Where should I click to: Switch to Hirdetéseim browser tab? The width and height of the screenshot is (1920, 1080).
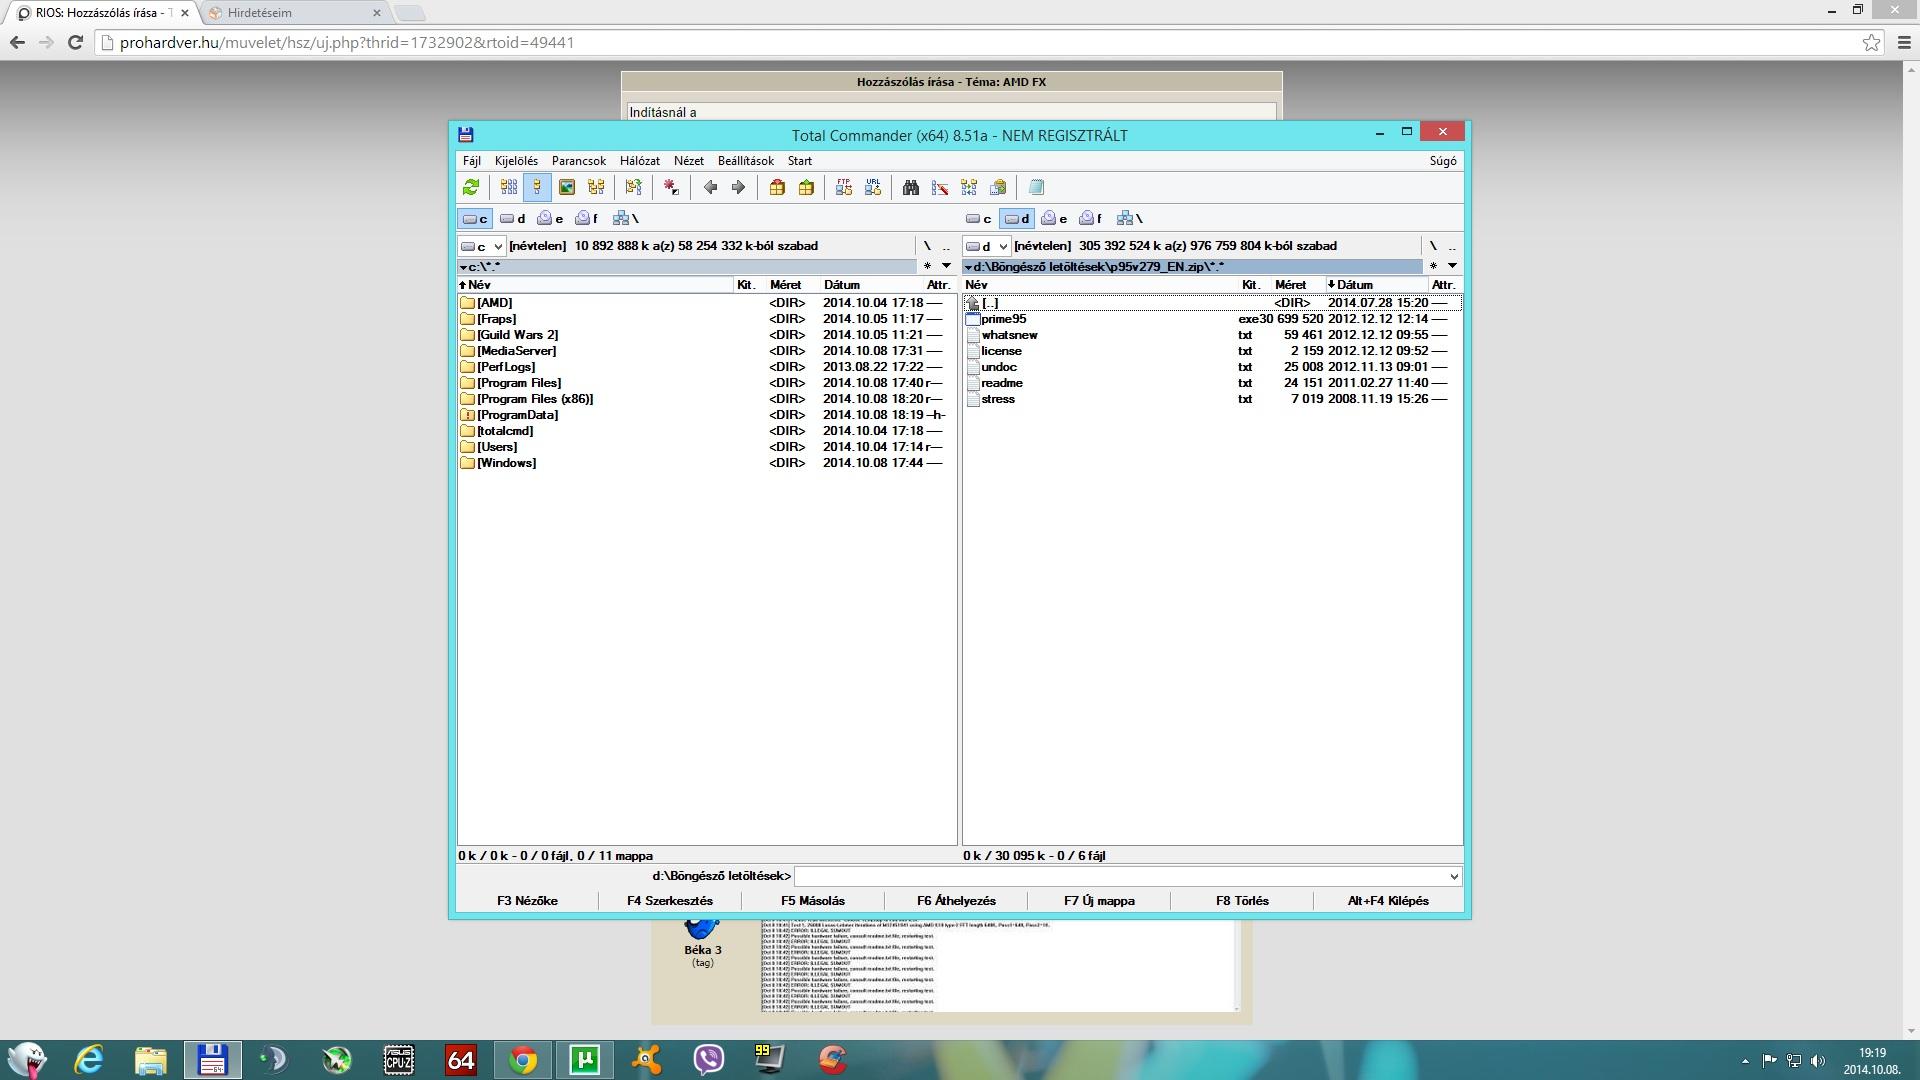[295, 13]
